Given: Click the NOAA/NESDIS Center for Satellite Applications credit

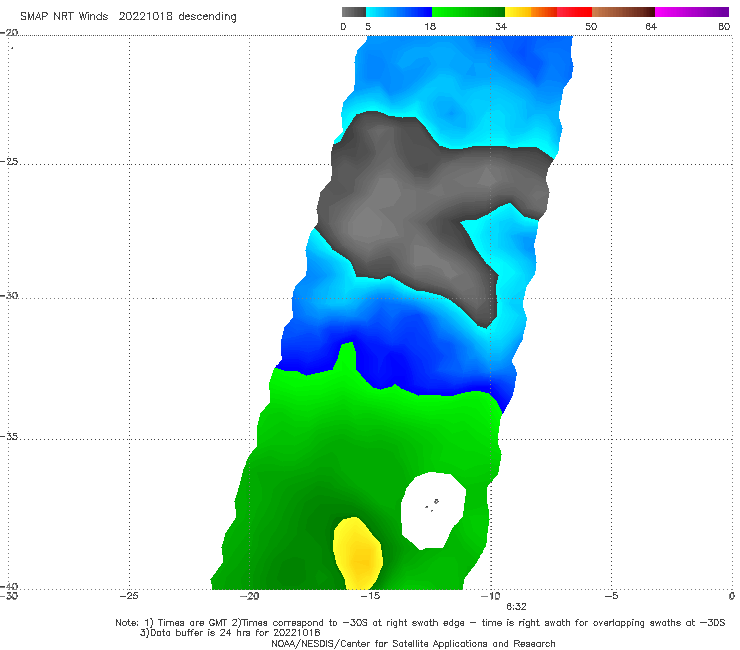Looking at the screenshot, I should (413, 644).
